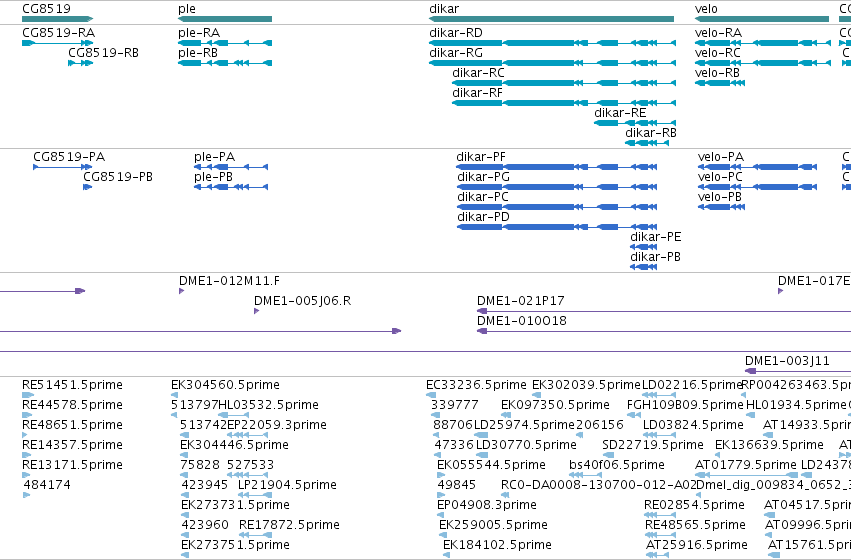Screen dimensions: 851x560
Task: Open velo-PA protein feature
Action: click(x=757, y=167)
